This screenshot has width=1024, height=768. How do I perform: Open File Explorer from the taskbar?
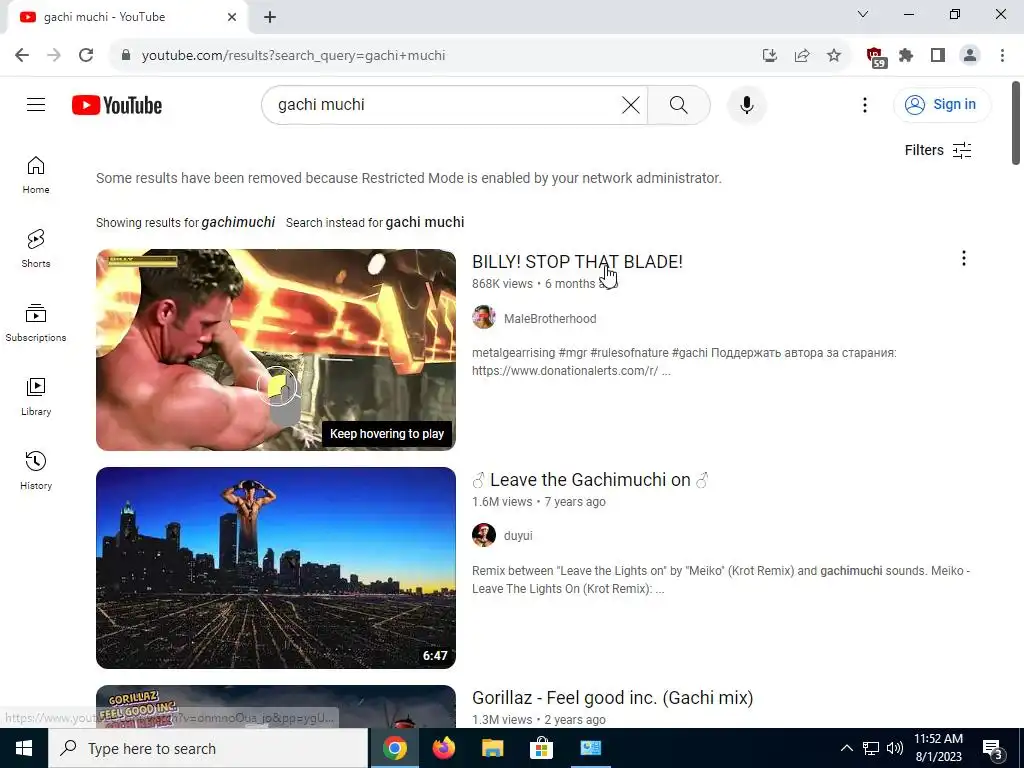(x=492, y=748)
